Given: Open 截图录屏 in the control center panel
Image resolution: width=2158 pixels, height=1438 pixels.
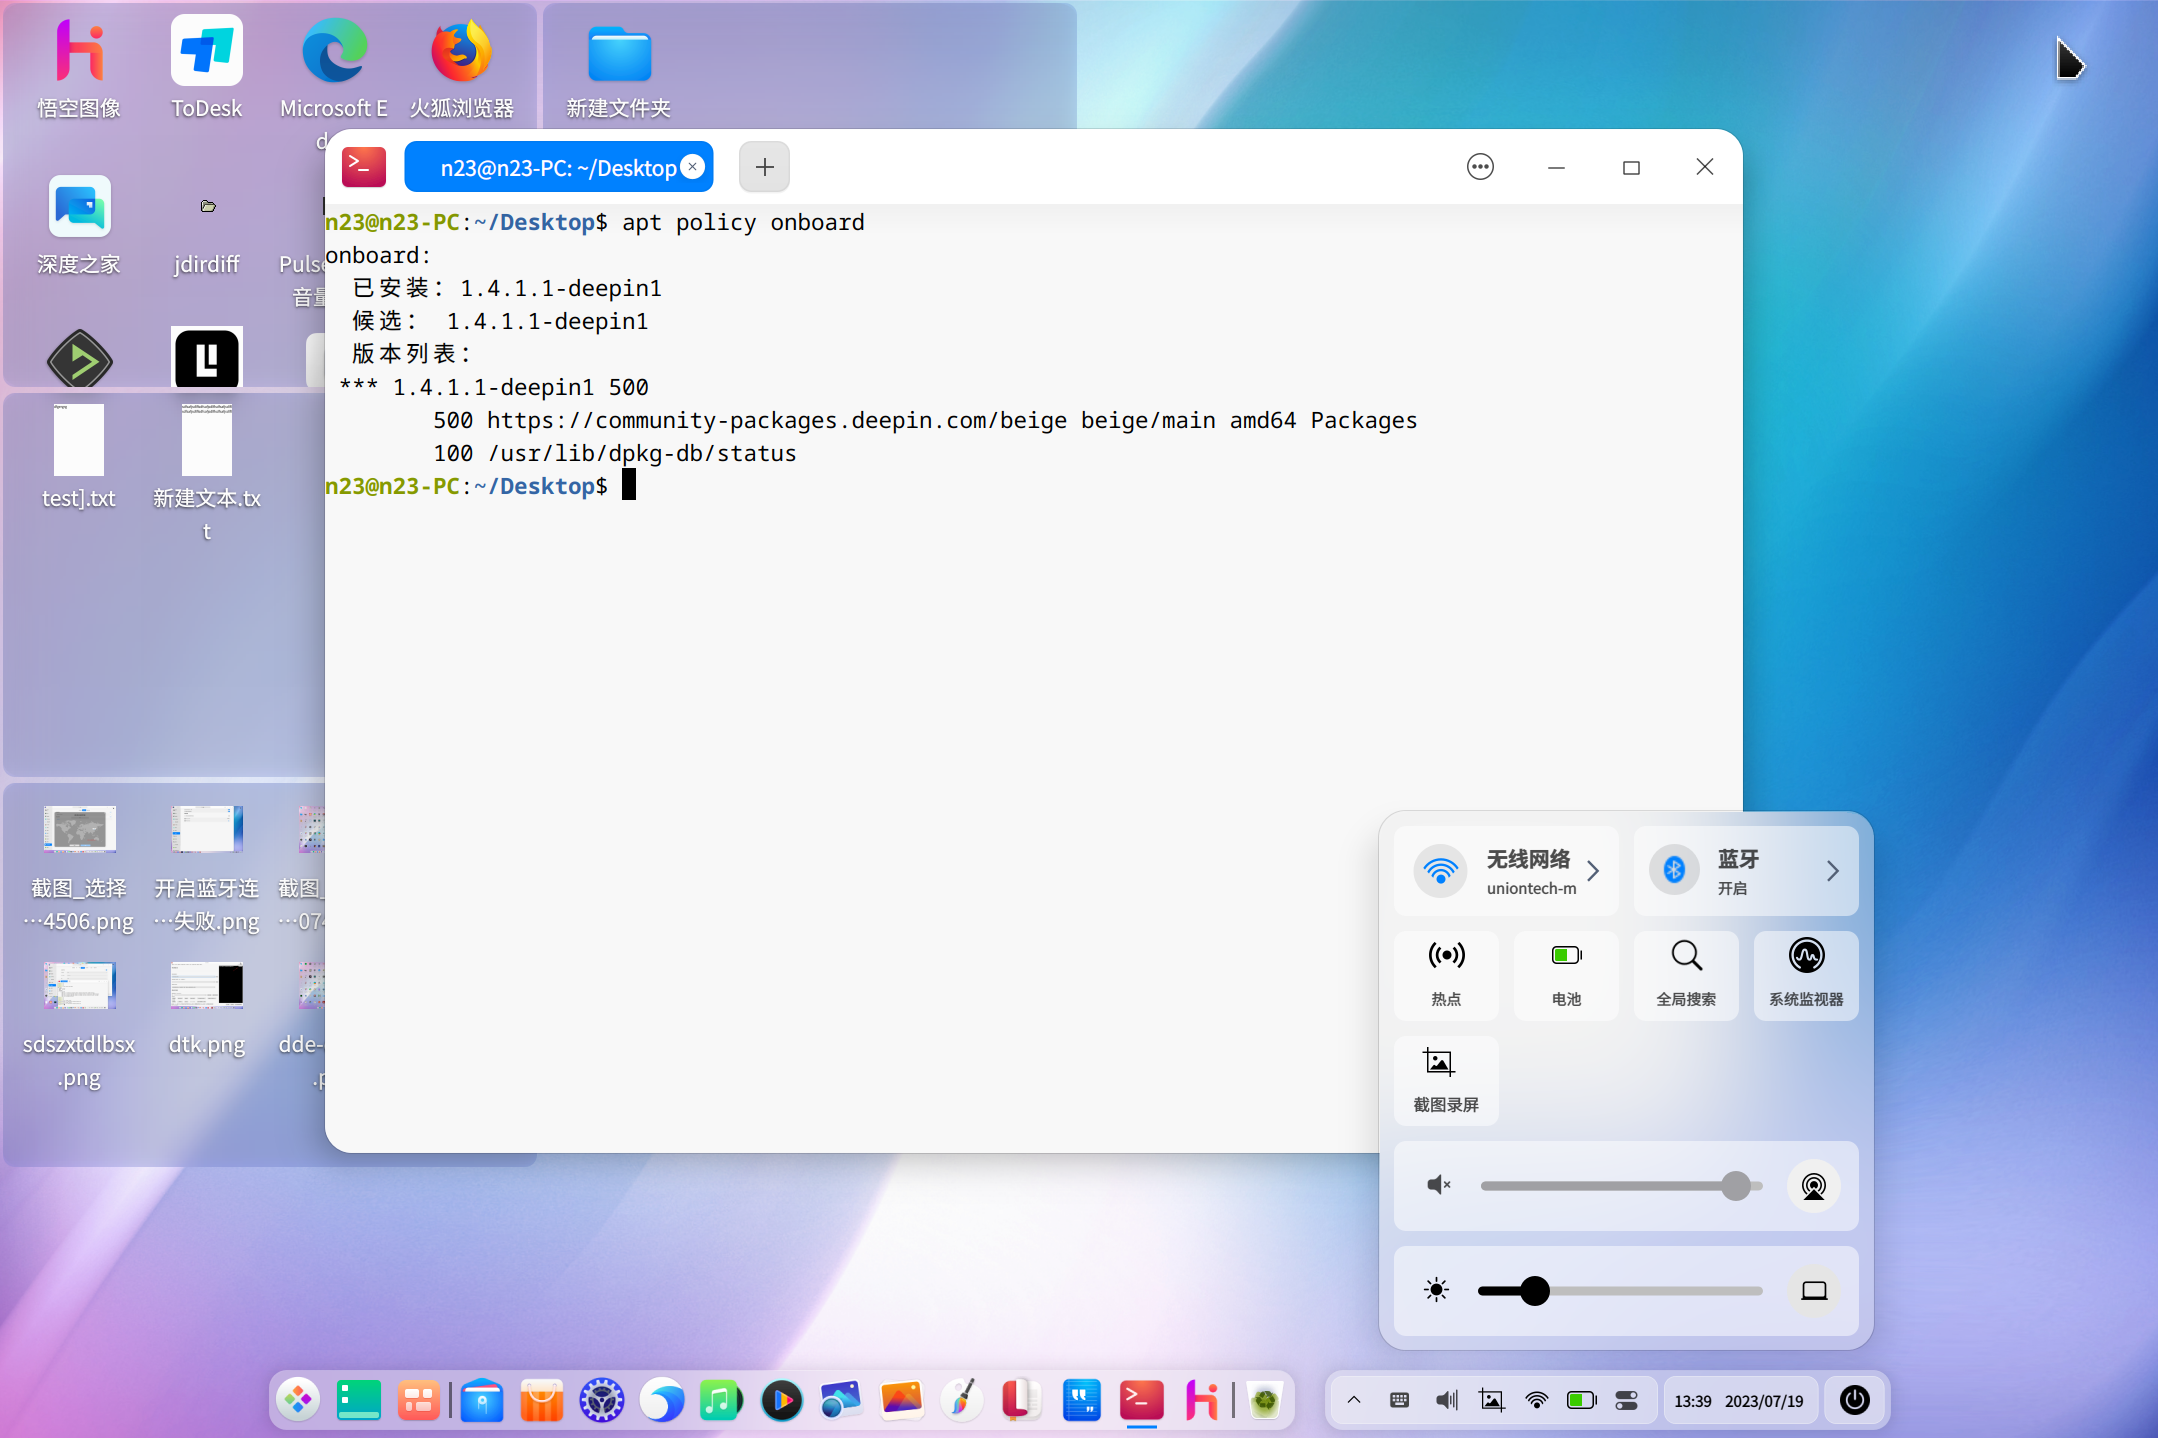Looking at the screenshot, I should click(x=1444, y=1080).
